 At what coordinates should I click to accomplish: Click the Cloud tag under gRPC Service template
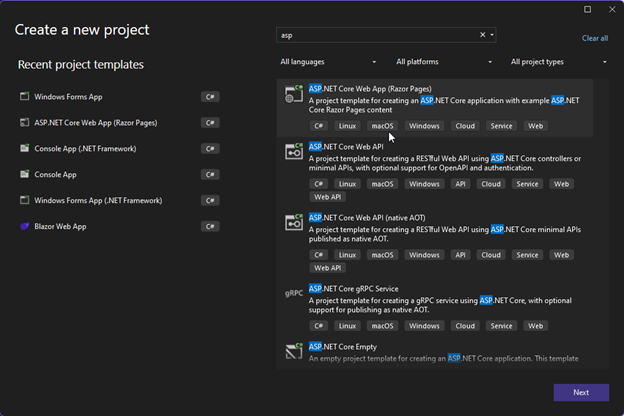click(x=465, y=326)
